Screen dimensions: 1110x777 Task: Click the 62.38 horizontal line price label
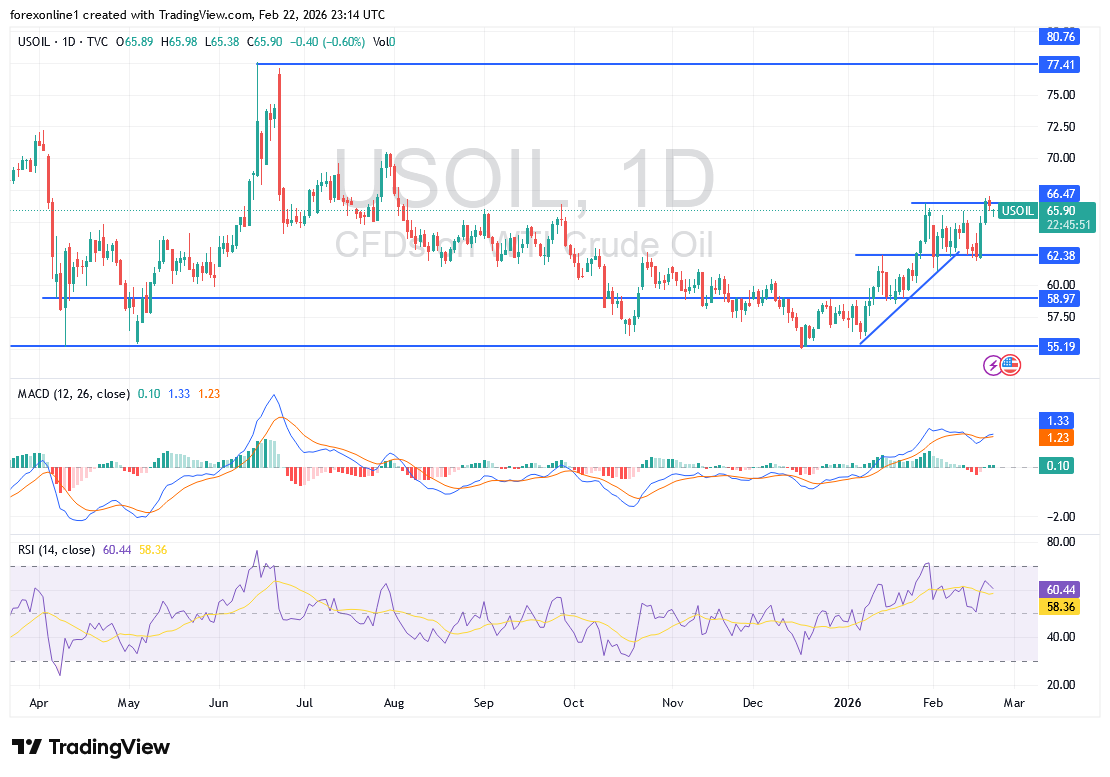tap(1060, 255)
